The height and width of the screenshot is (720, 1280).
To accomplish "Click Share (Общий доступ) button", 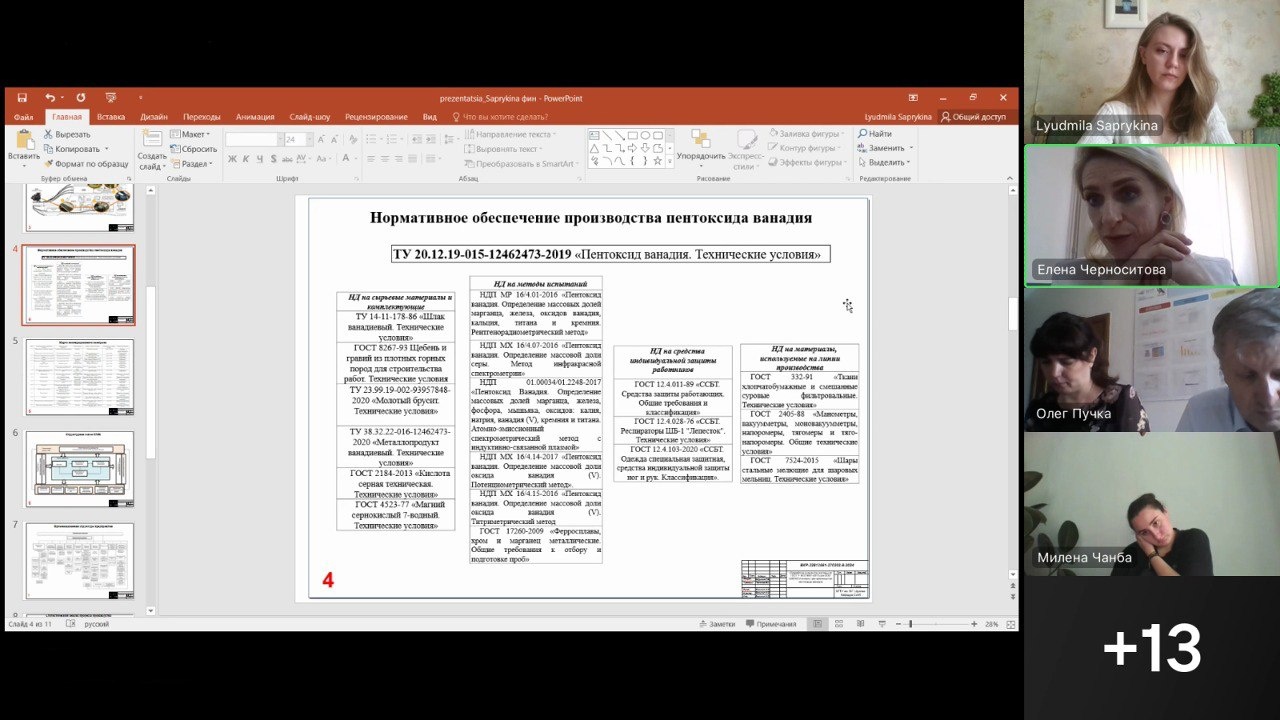I will (x=973, y=117).
